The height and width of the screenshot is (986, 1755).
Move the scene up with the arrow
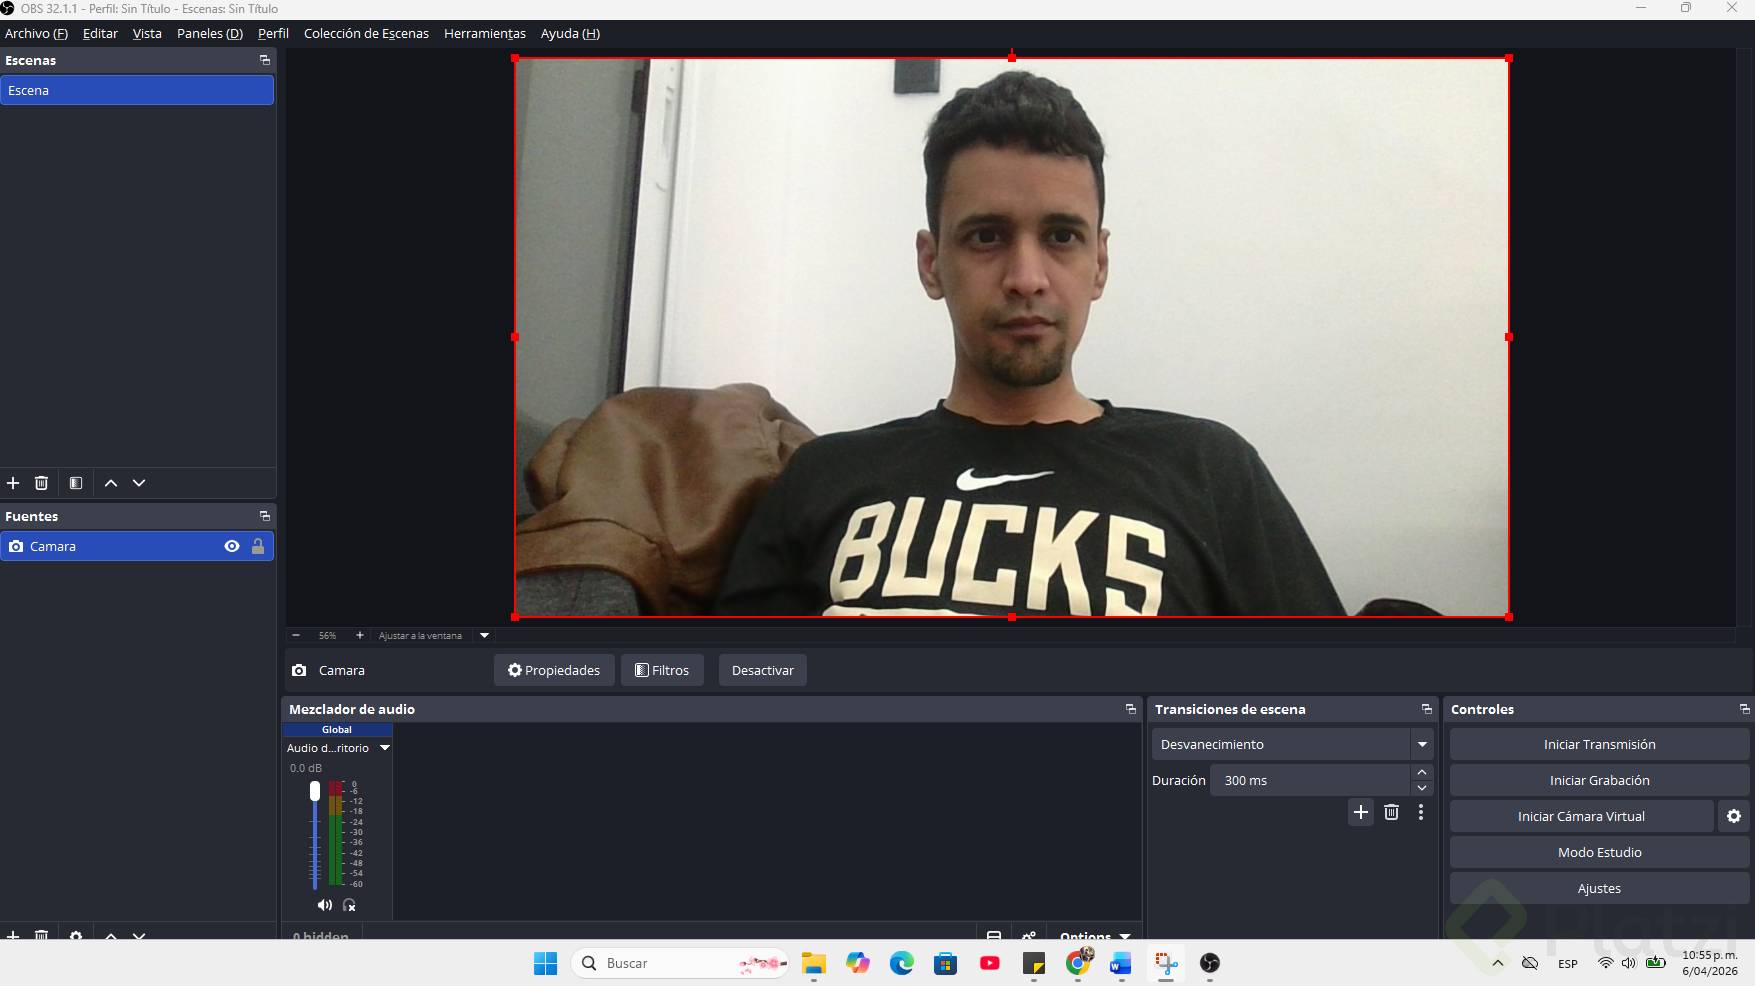111,483
